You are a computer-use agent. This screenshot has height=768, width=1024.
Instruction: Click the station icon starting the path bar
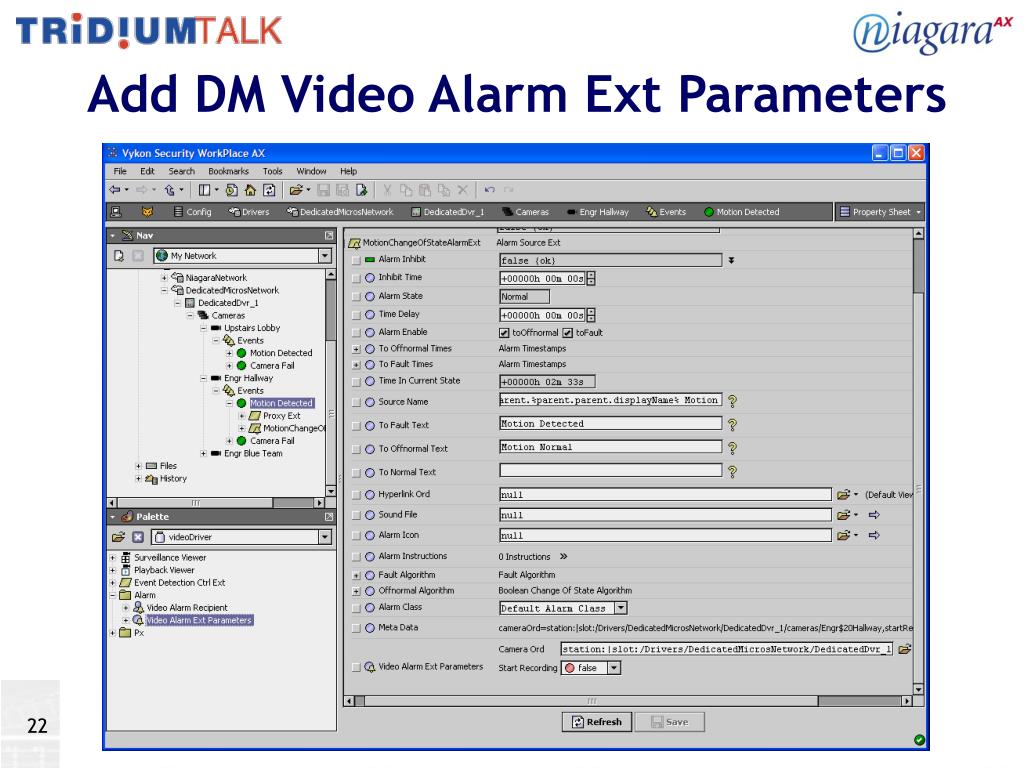(116, 212)
